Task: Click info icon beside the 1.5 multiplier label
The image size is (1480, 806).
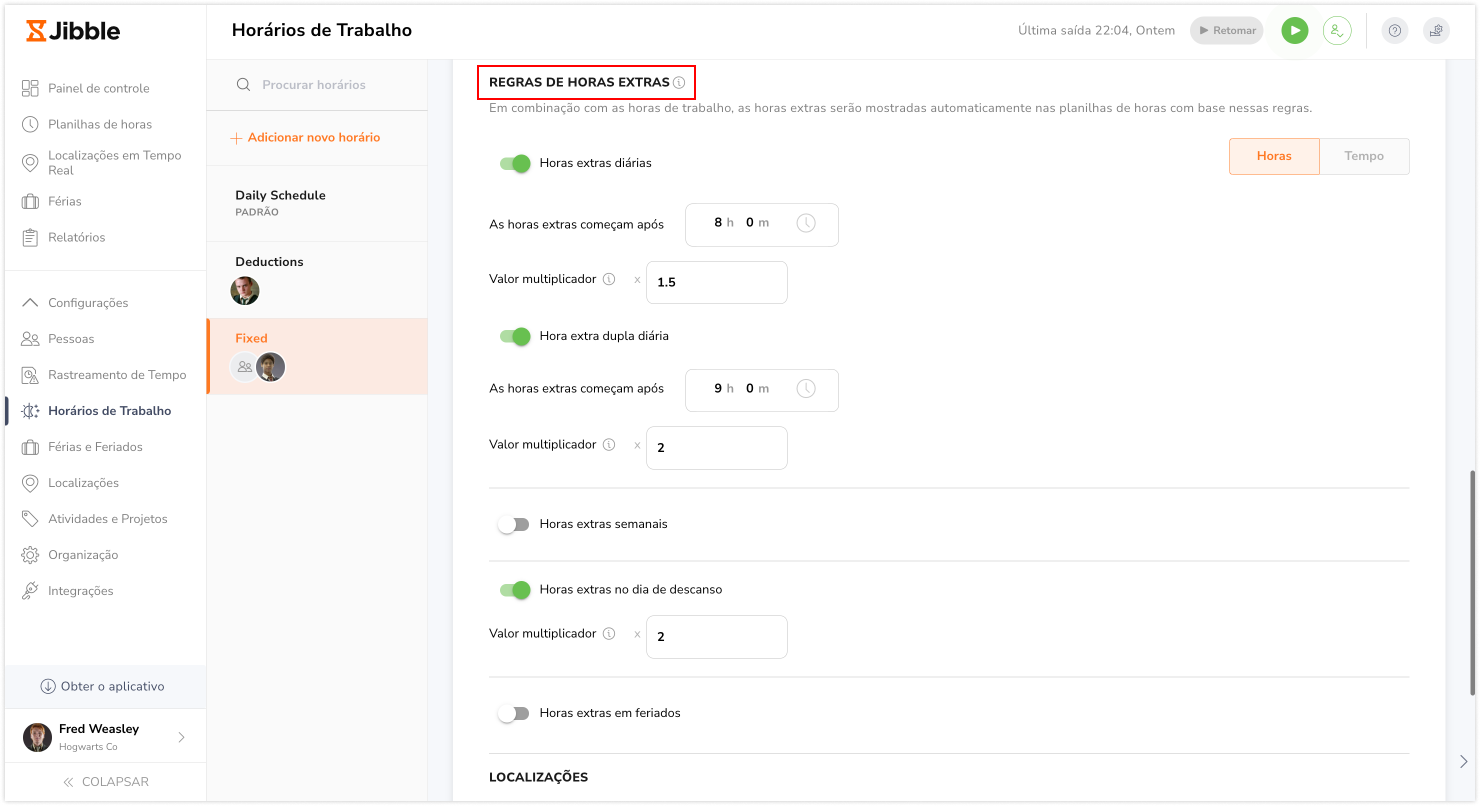Action: tap(609, 279)
